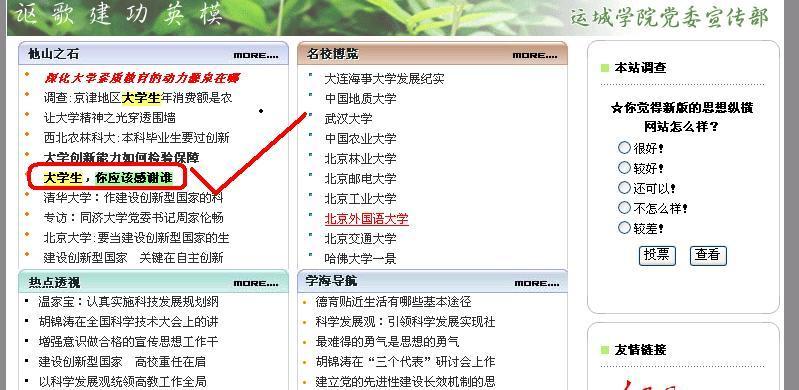Screen dimensions: 799x390
Task: Open the 哈佛大学一景 link
Action: point(360,258)
